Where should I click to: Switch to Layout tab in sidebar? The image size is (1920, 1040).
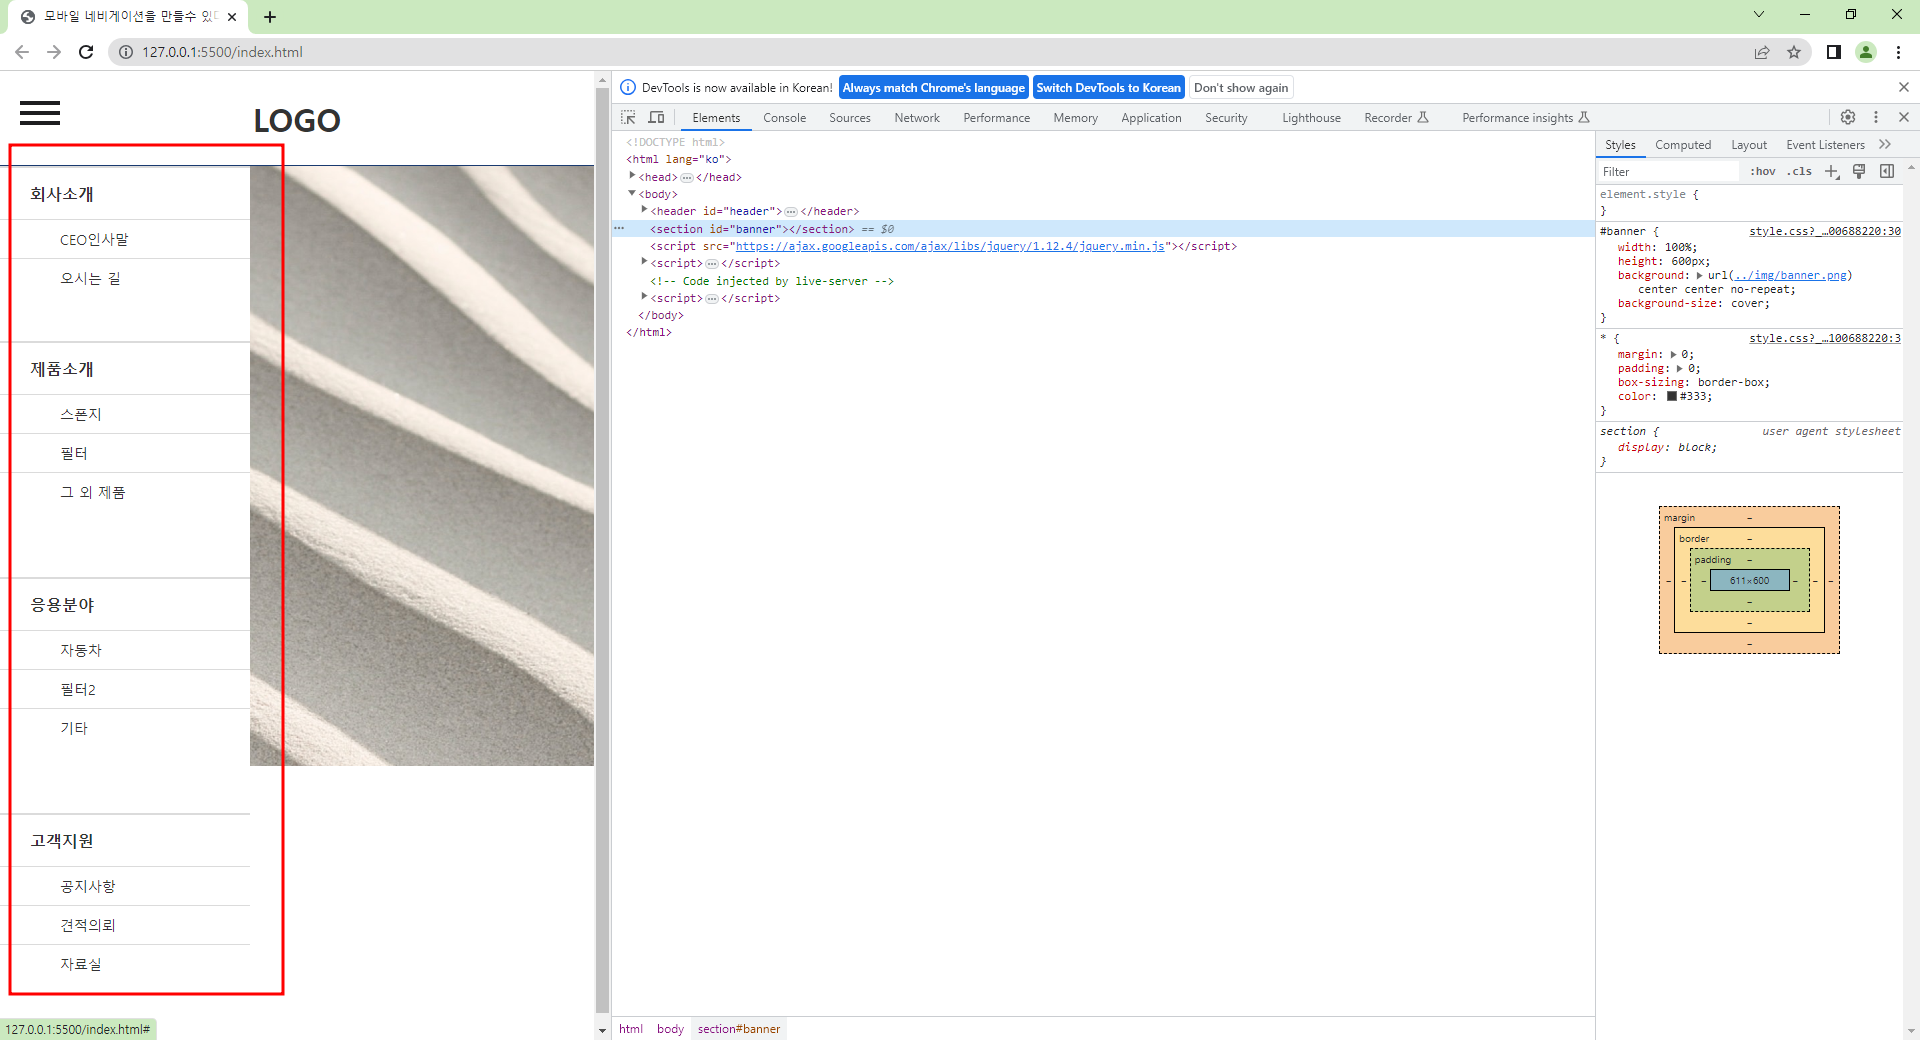(1749, 145)
